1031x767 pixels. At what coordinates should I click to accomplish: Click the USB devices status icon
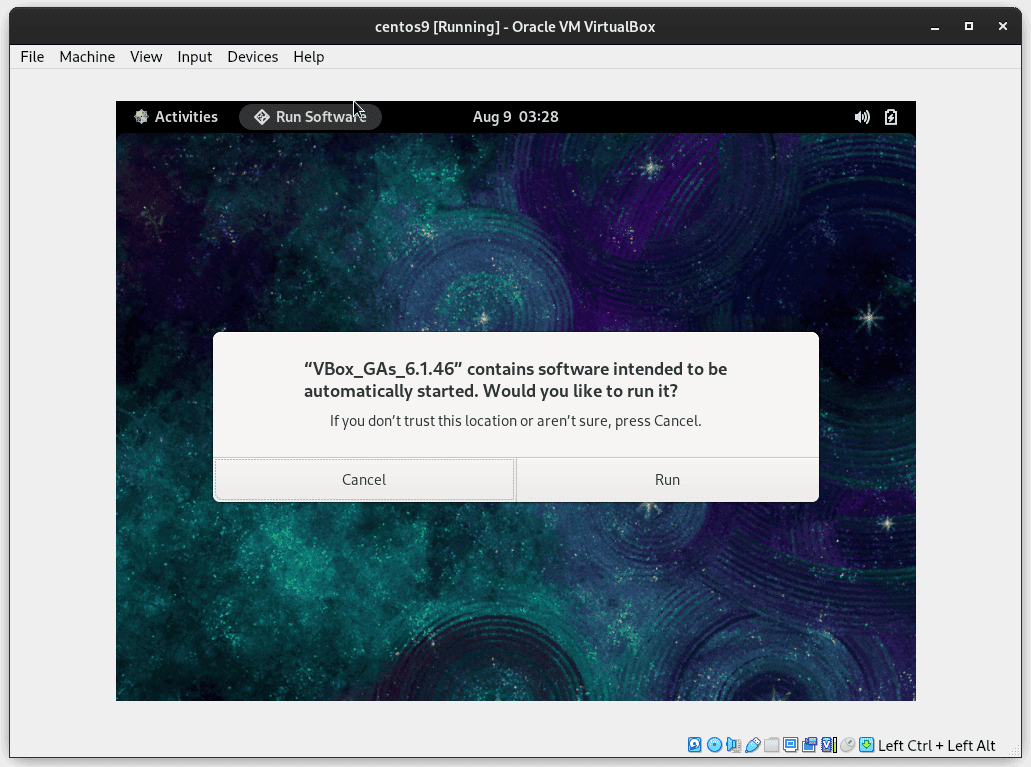coord(753,745)
